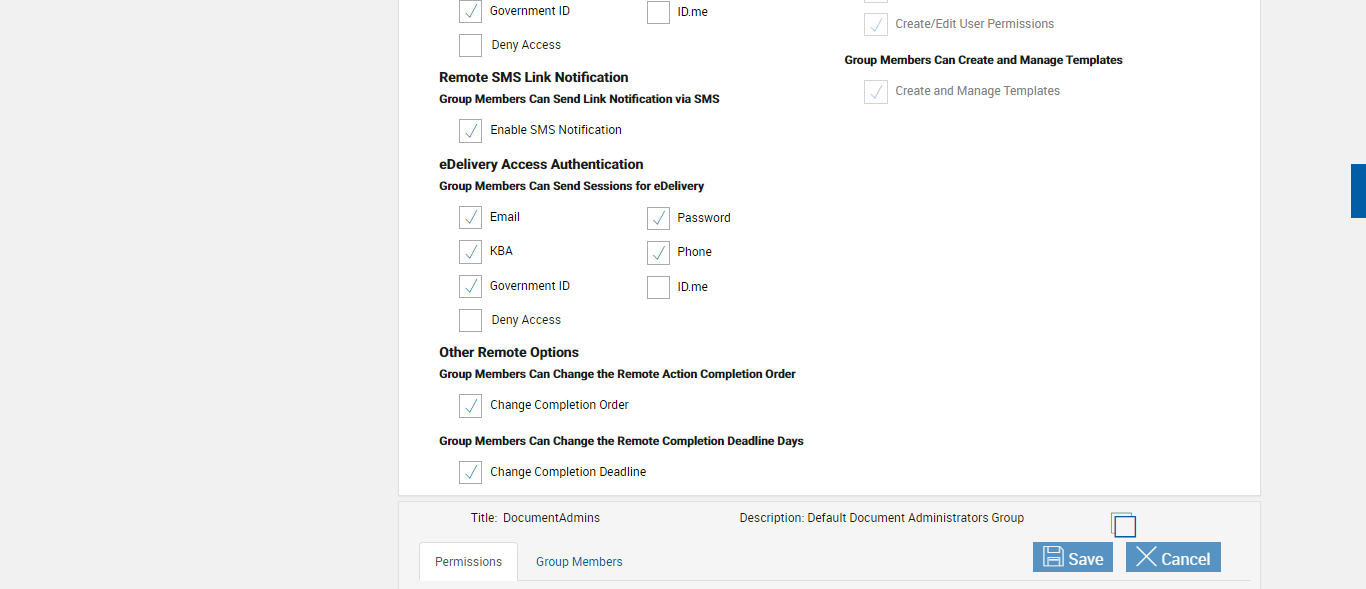Image resolution: width=1366 pixels, height=589 pixels.
Task: Switch to the Group Members tab
Action: [579, 562]
